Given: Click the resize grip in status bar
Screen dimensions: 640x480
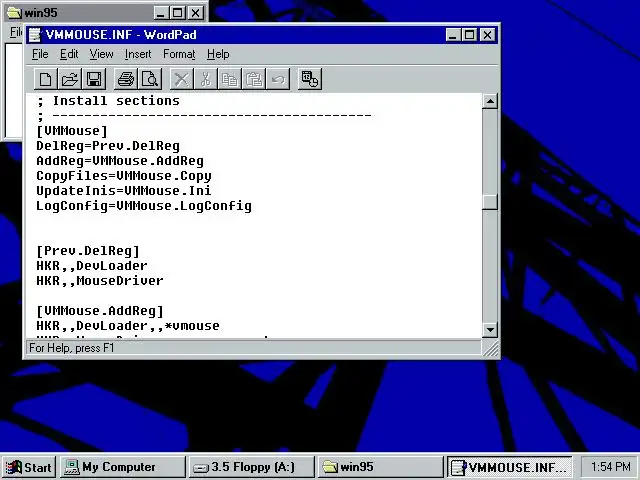Looking at the screenshot, I should pos(491,348).
